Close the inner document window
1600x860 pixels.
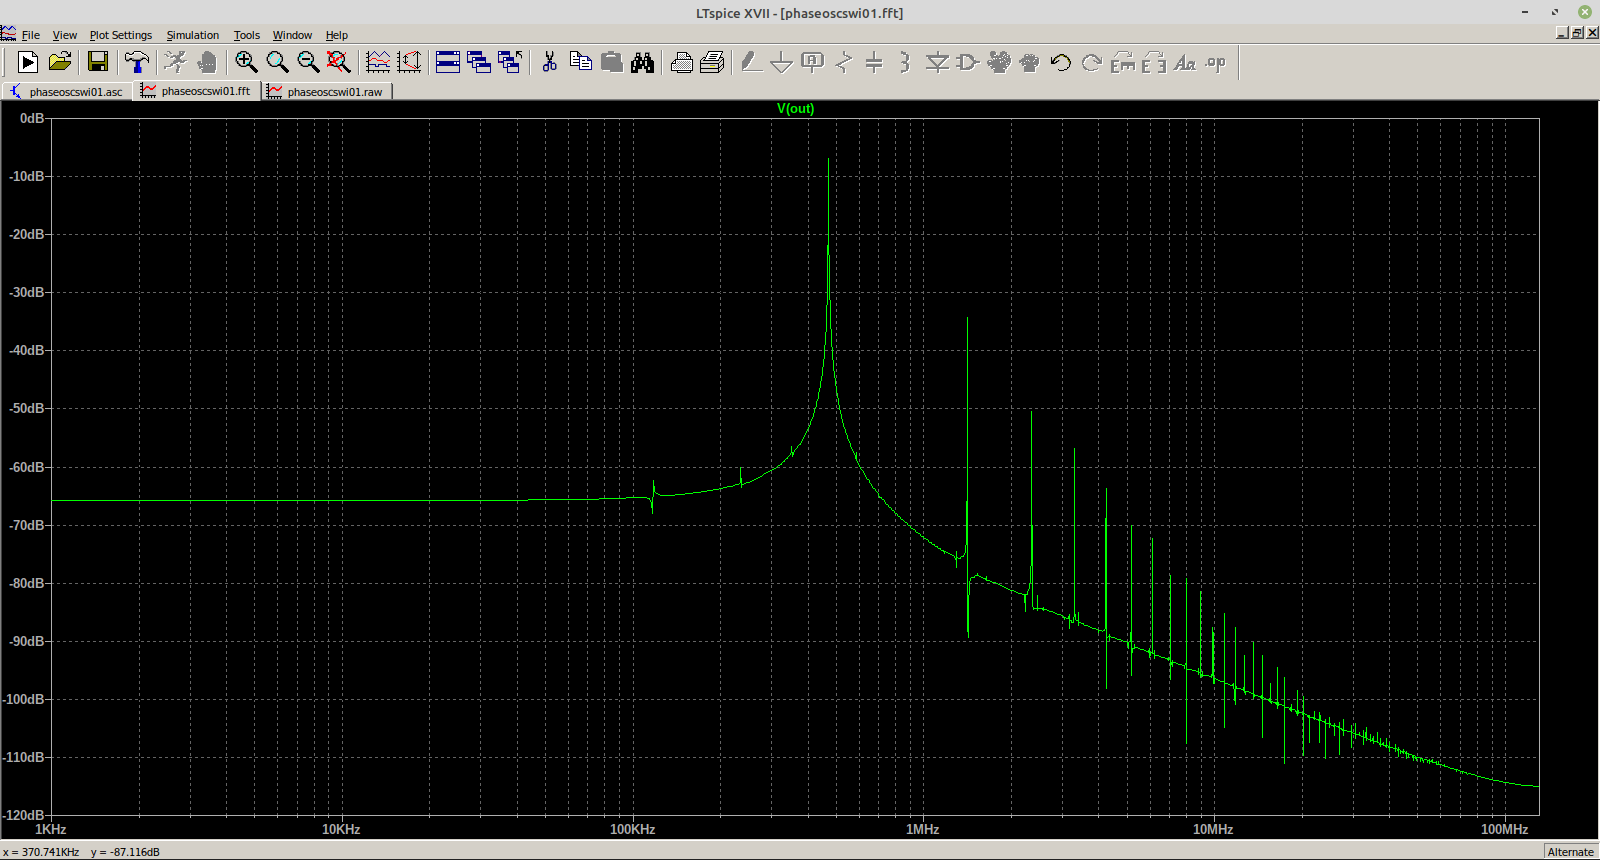click(1592, 33)
